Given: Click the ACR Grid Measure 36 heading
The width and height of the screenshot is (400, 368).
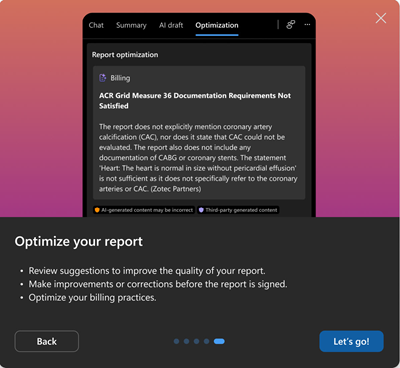Looking at the screenshot, I should pos(195,101).
